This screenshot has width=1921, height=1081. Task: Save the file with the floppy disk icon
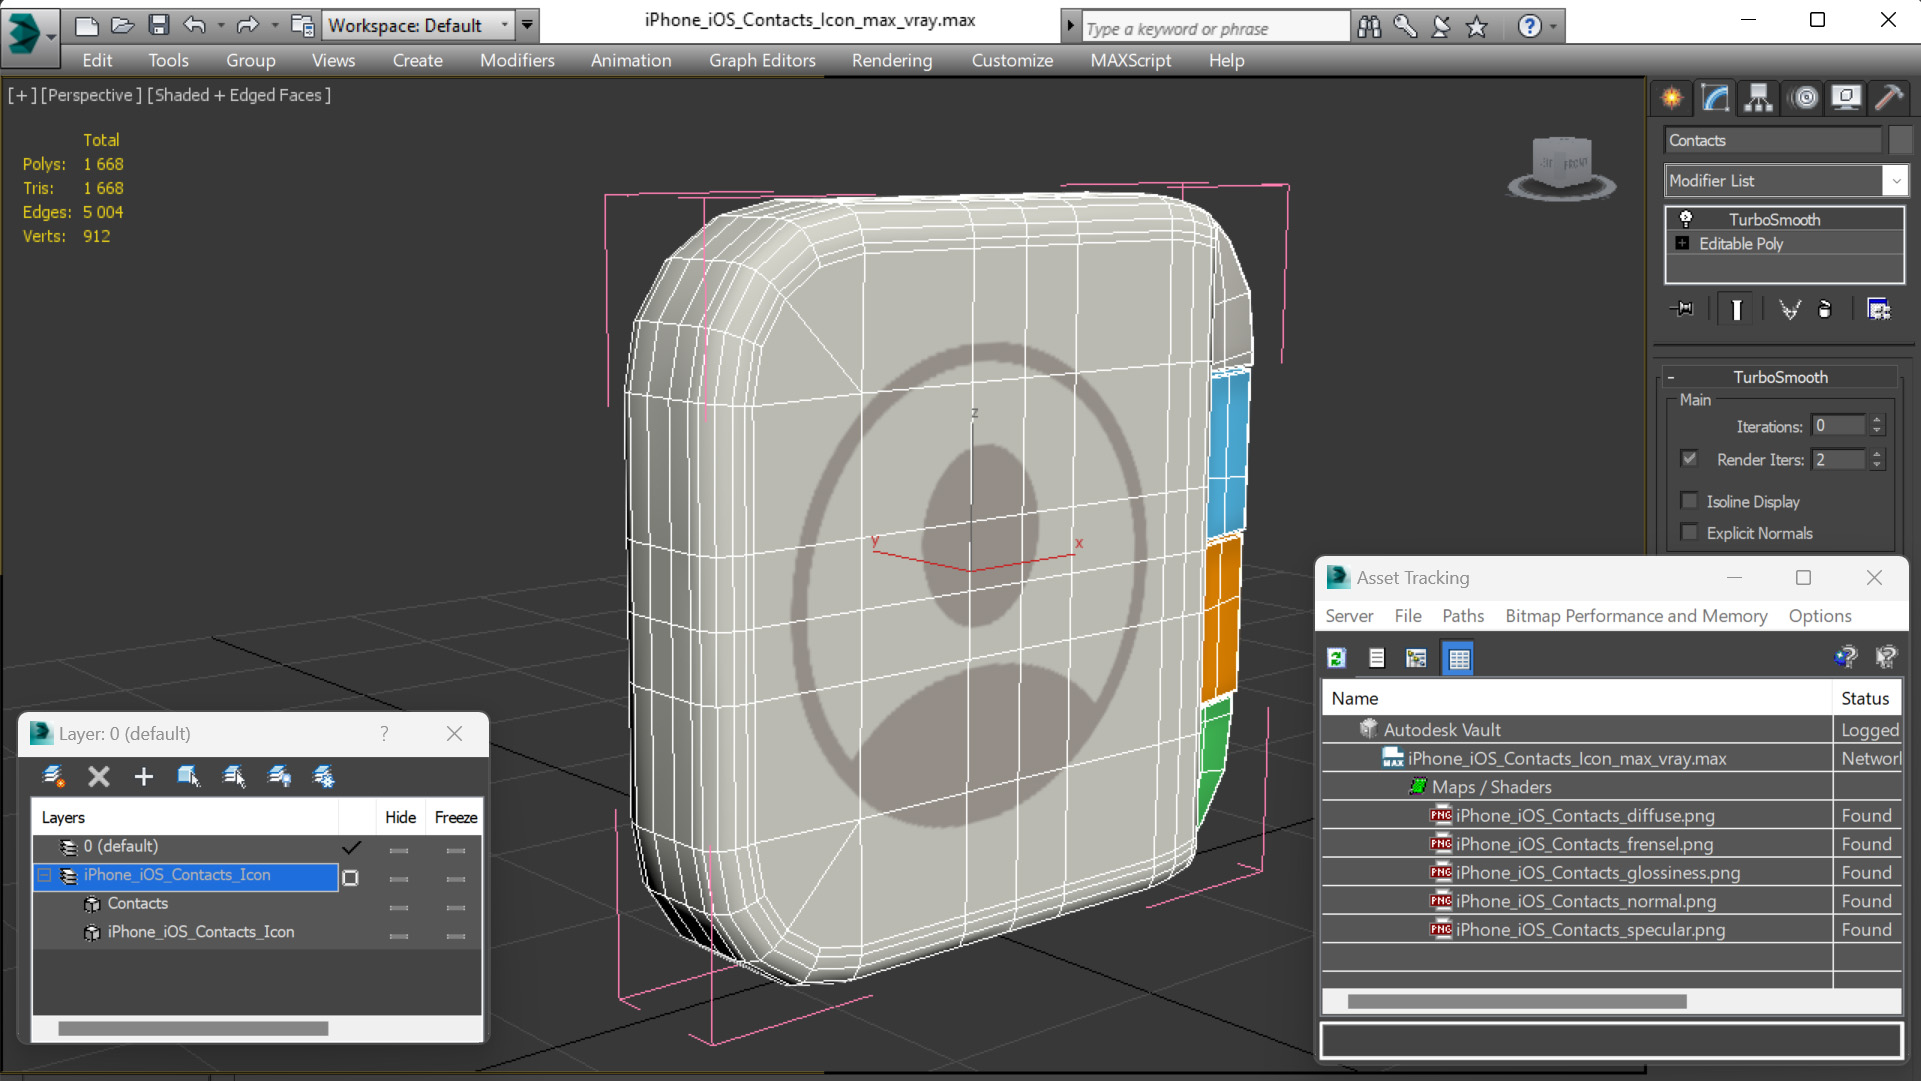point(159,25)
